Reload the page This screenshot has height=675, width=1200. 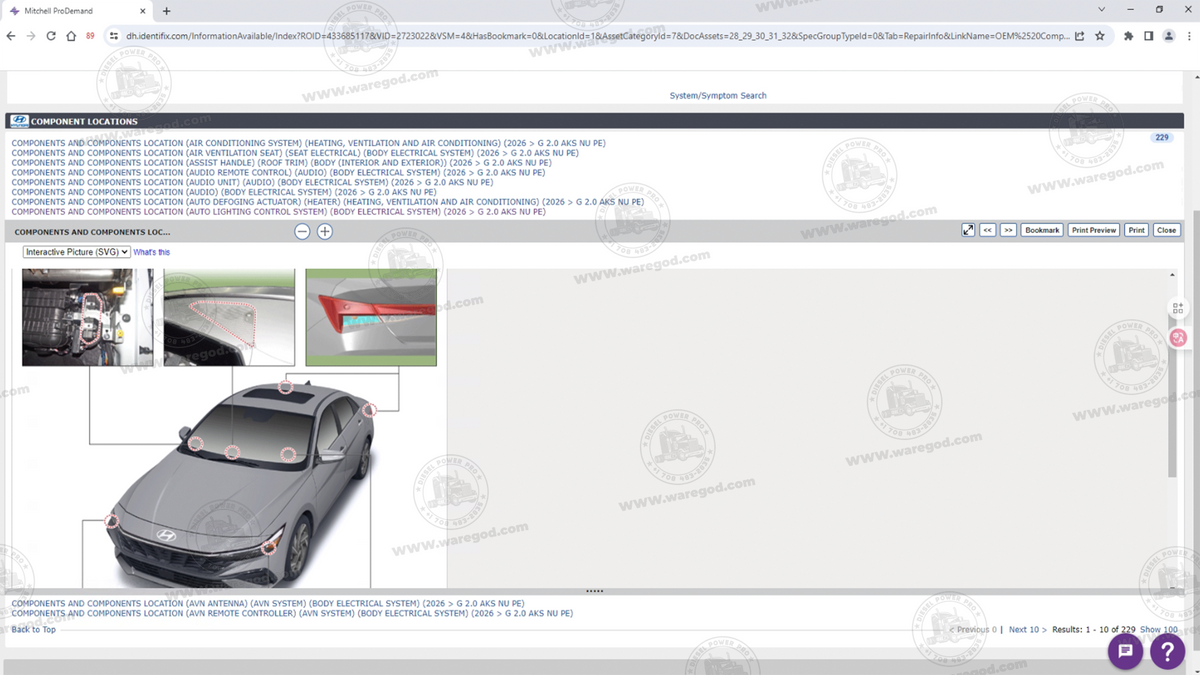(x=51, y=36)
